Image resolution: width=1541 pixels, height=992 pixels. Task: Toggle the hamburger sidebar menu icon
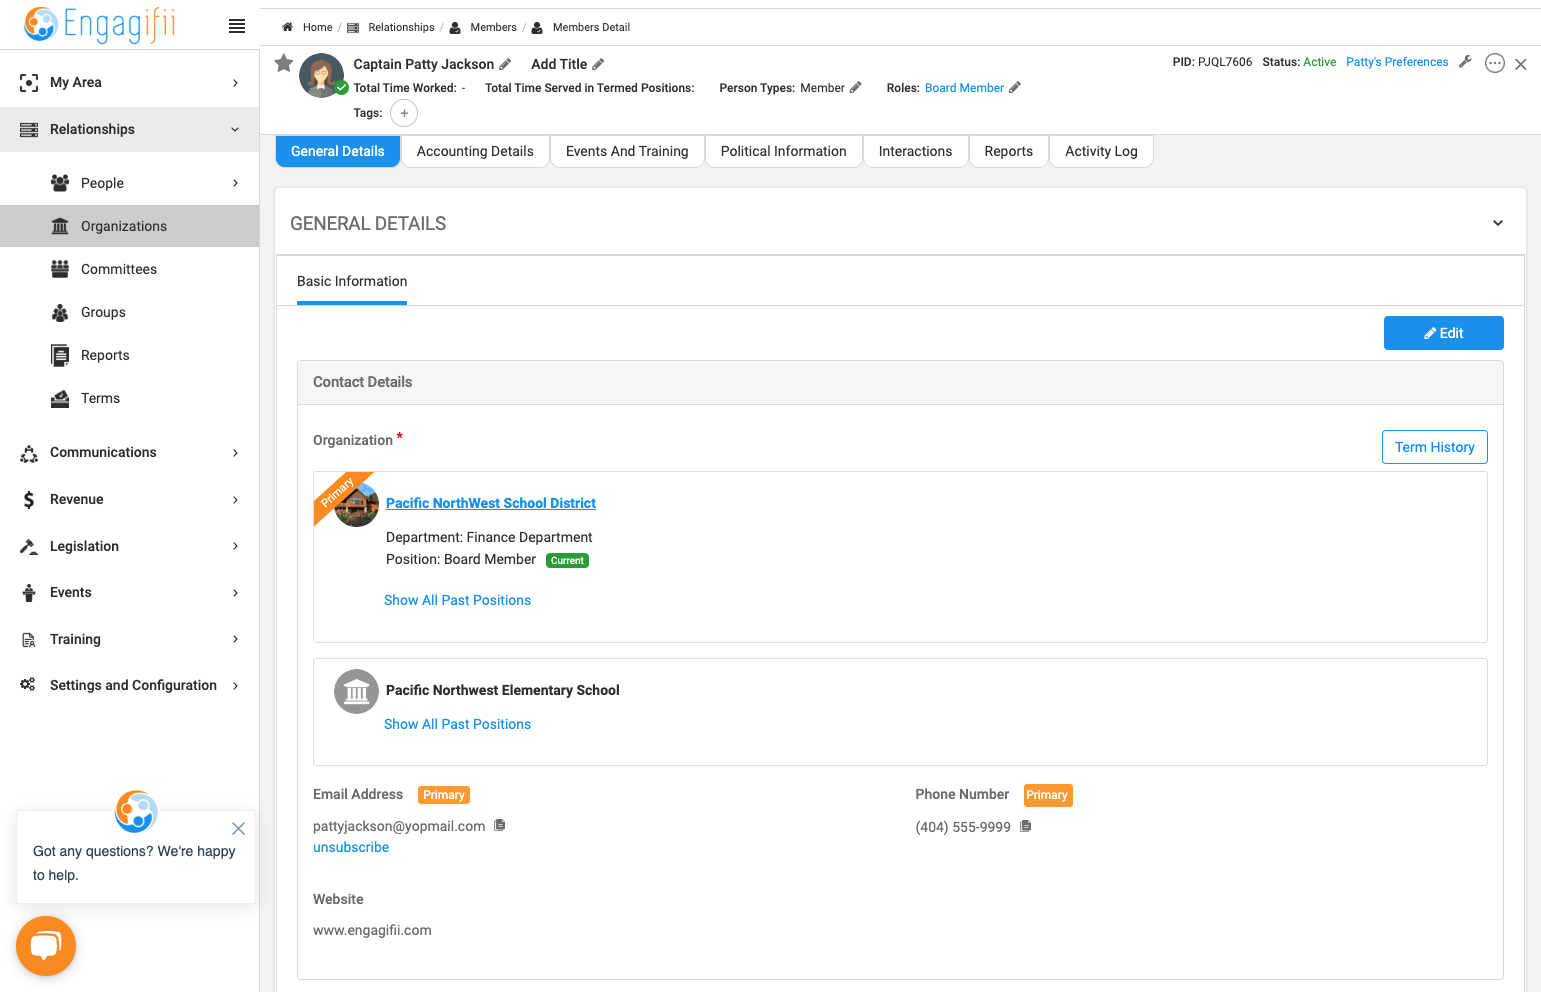[x=237, y=26]
